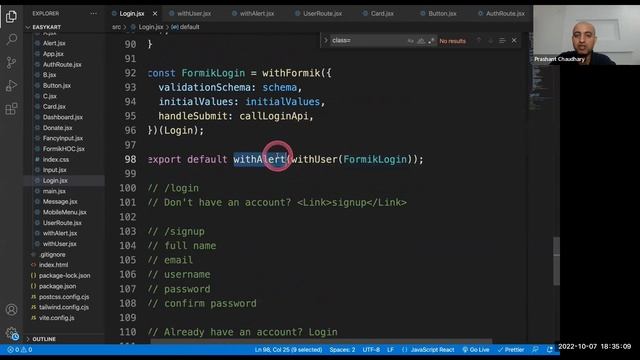Click src in the breadcrumb

coord(116,27)
